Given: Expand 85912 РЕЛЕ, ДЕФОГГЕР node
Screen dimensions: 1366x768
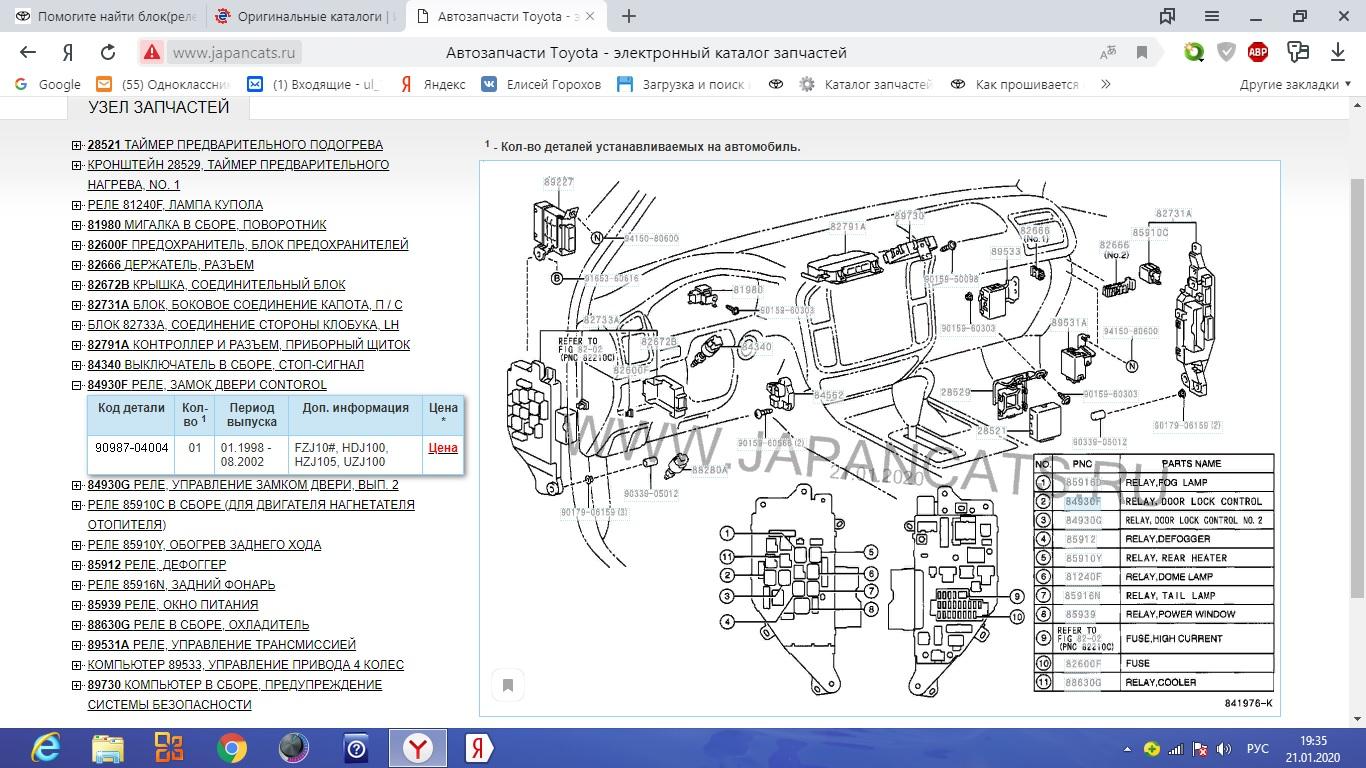Looking at the screenshot, I should (76, 565).
